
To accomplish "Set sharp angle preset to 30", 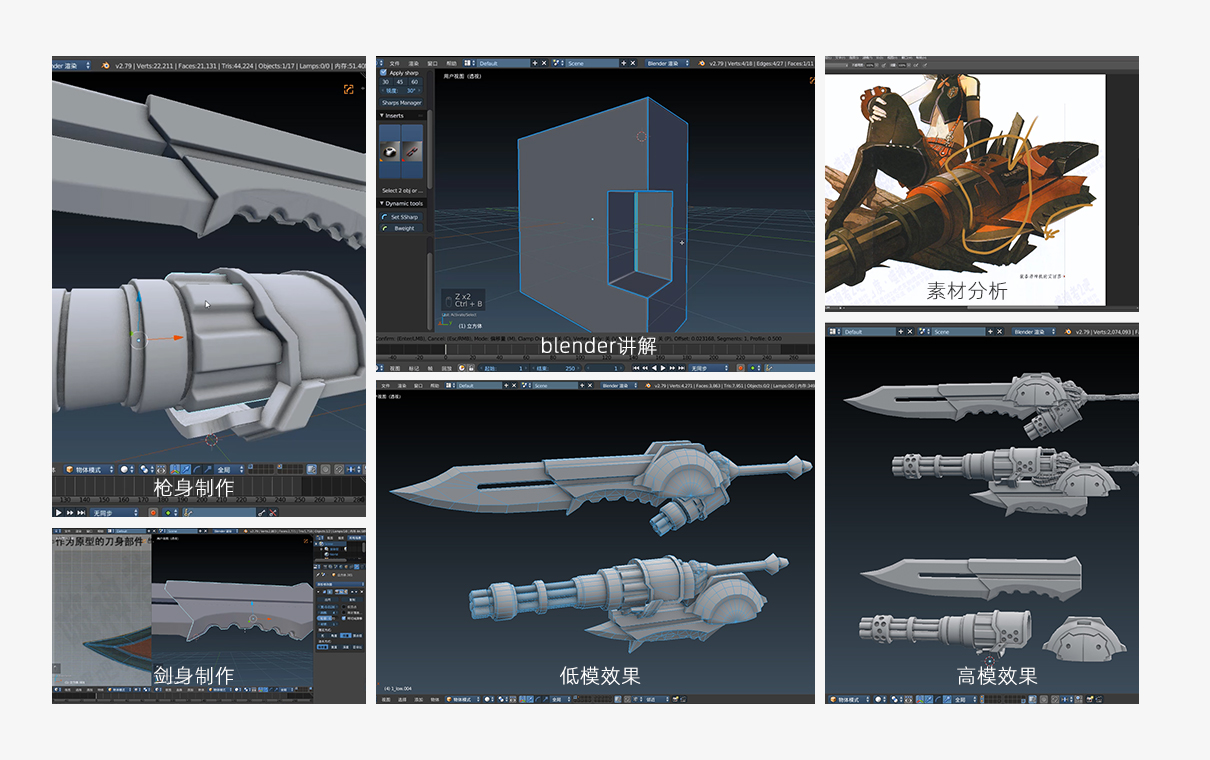I will click(x=386, y=81).
